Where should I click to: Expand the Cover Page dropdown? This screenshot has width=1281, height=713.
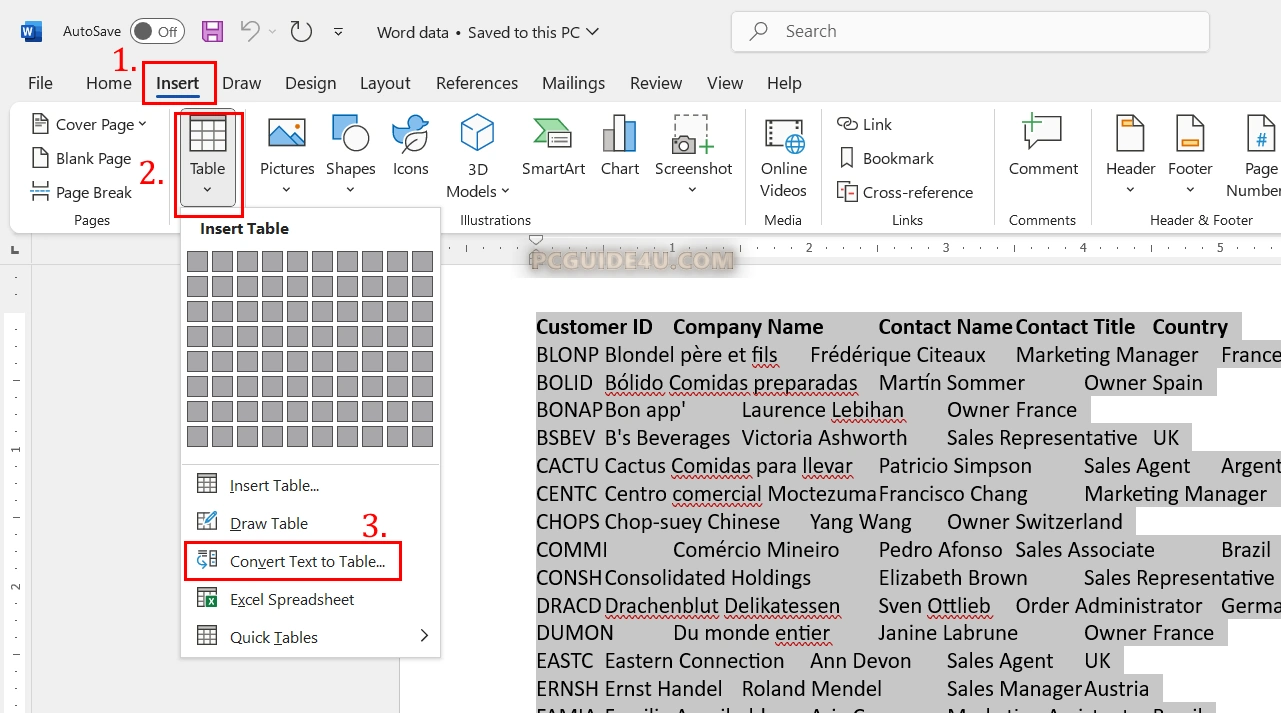(142, 124)
